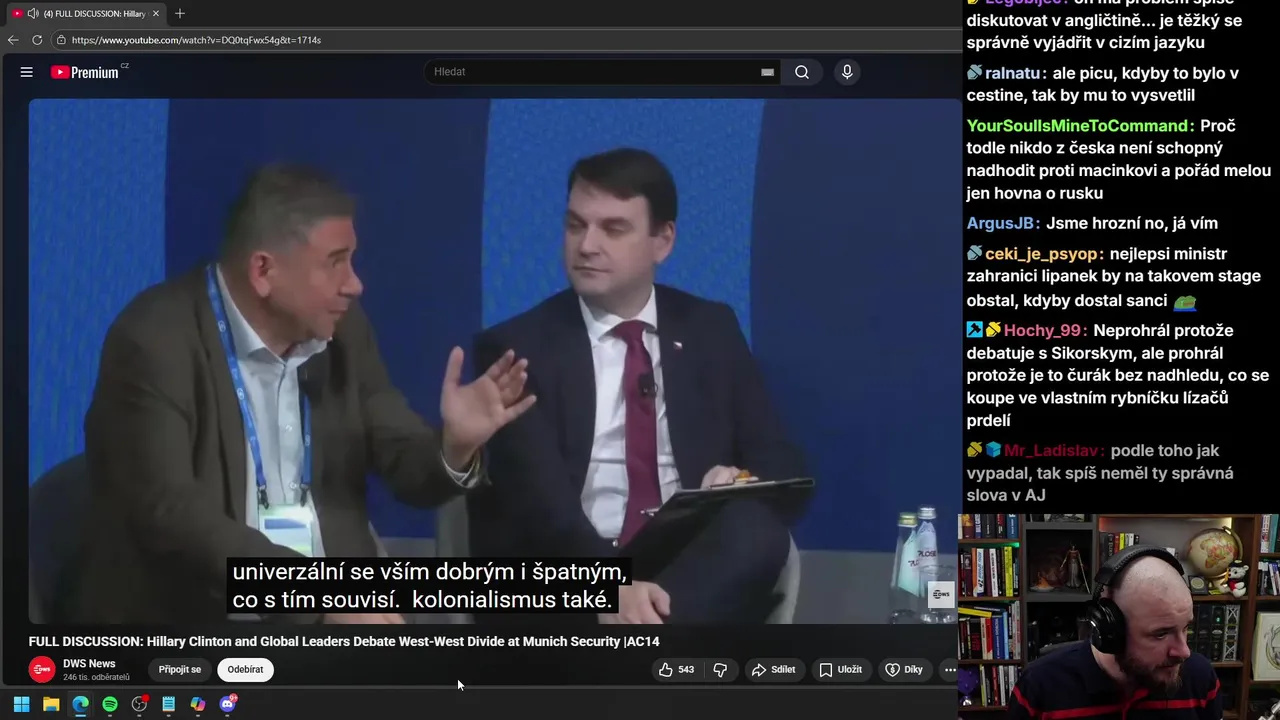1280x720 pixels.
Task: Click the Díky thanks button
Action: pos(904,669)
